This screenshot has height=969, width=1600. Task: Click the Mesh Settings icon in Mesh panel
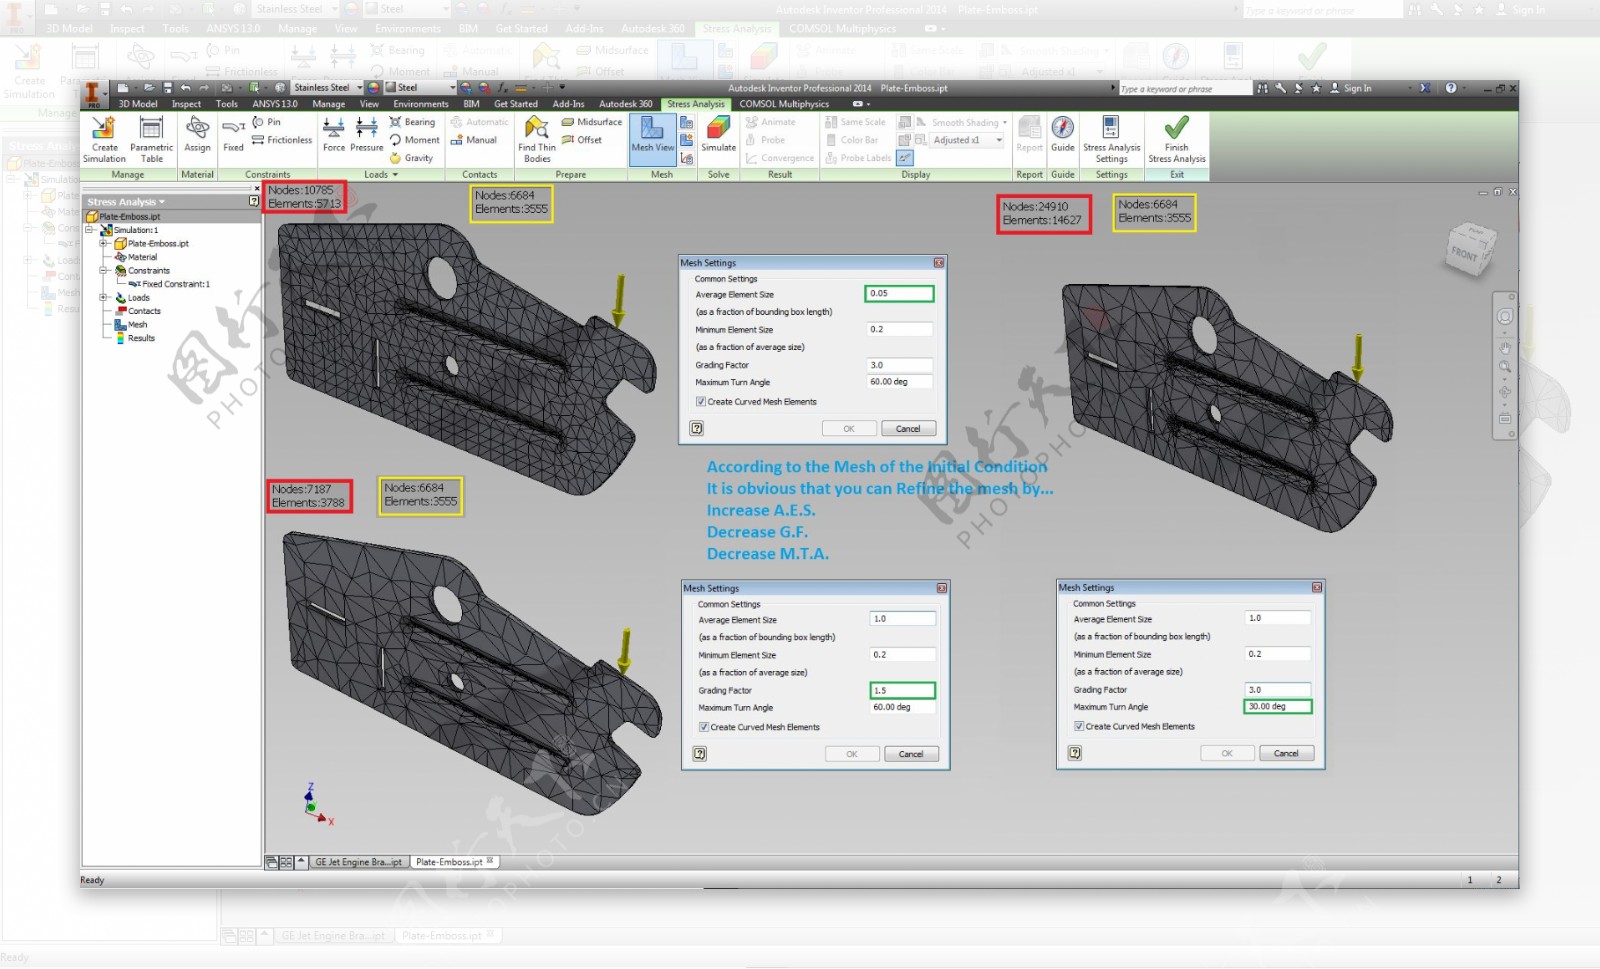[x=687, y=122]
